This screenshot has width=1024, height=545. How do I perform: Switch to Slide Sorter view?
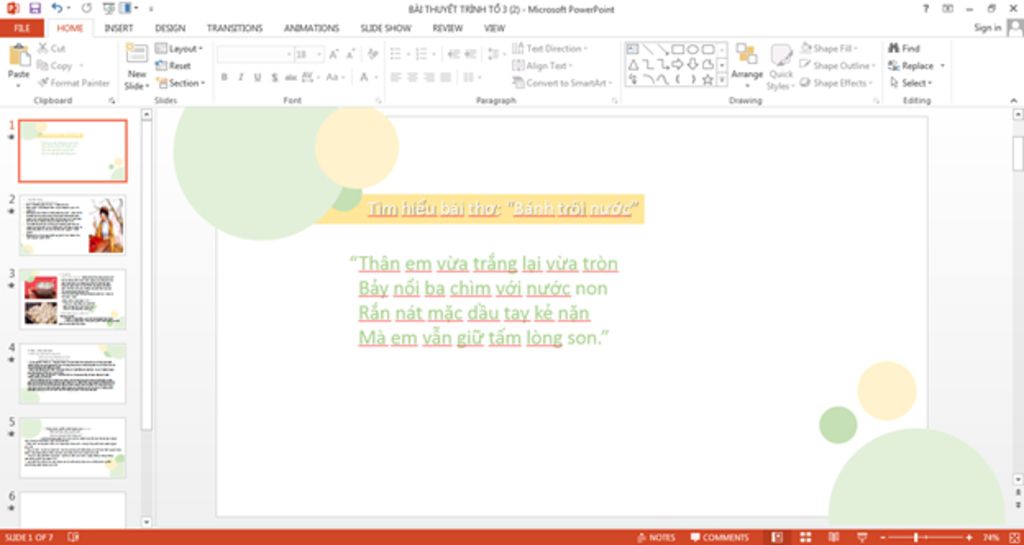pyautogui.click(x=806, y=537)
